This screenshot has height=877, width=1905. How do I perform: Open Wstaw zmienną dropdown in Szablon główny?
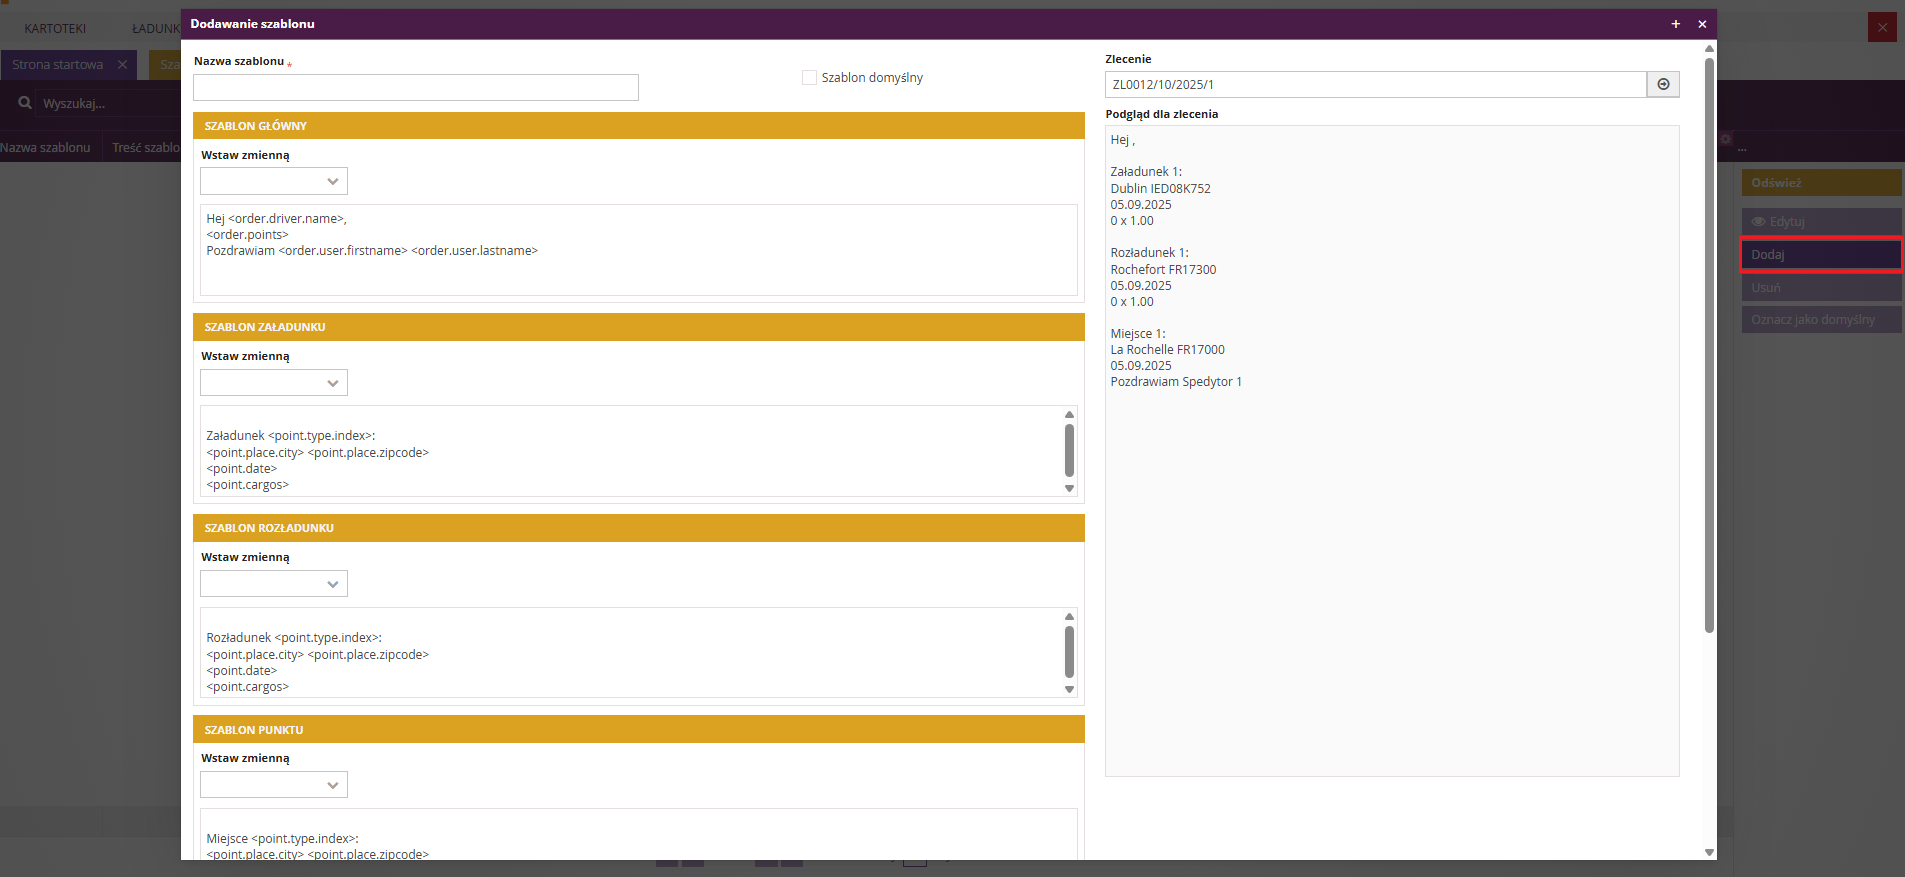pos(274,181)
